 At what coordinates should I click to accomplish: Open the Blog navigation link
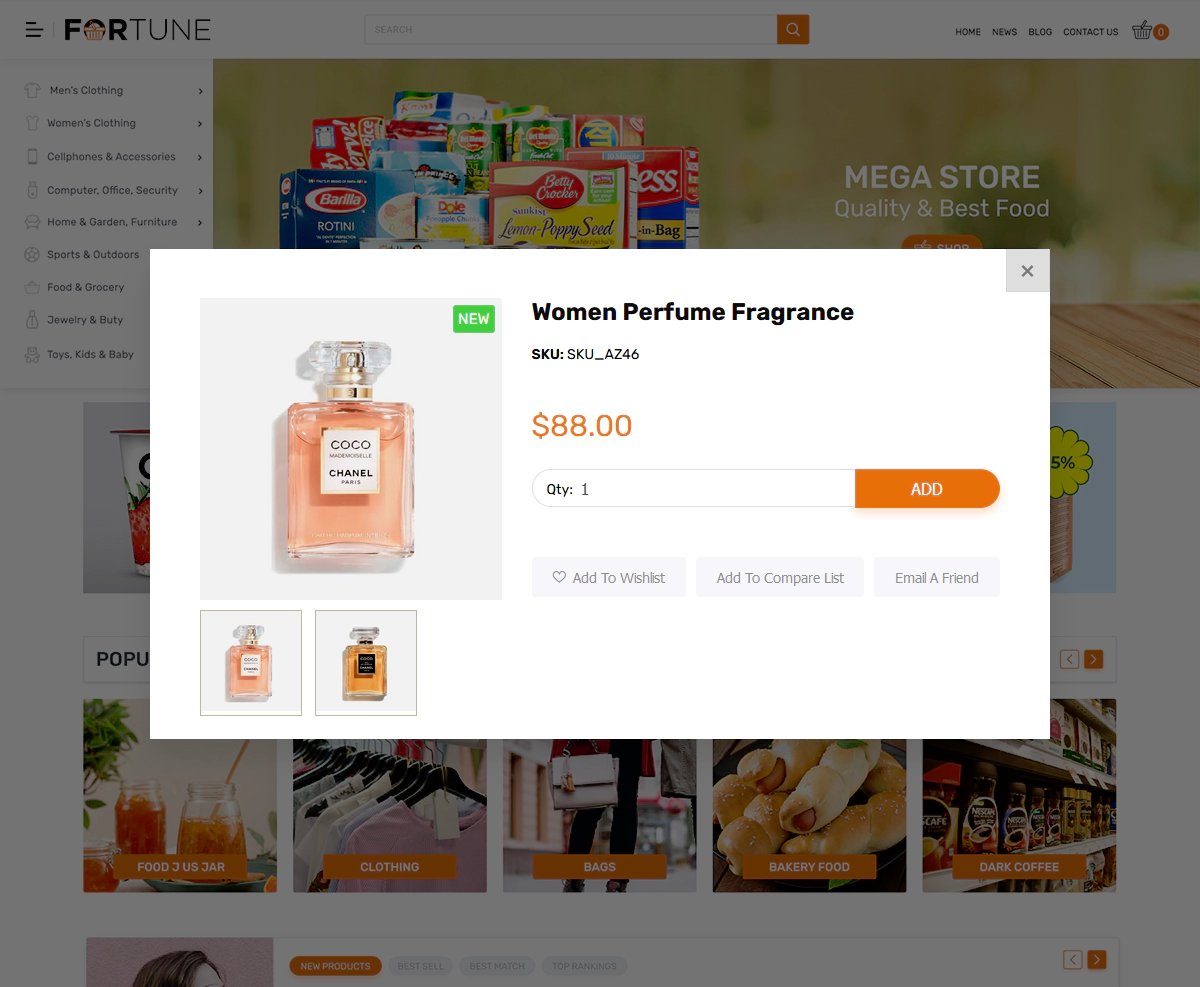(1040, 32)
